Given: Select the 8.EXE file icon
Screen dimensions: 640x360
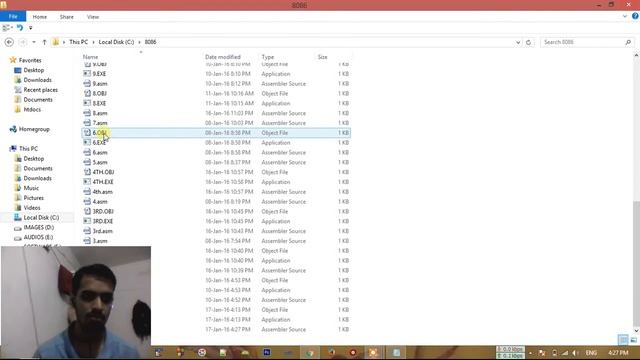Looking at the screenshot, I should coord(87,103).
